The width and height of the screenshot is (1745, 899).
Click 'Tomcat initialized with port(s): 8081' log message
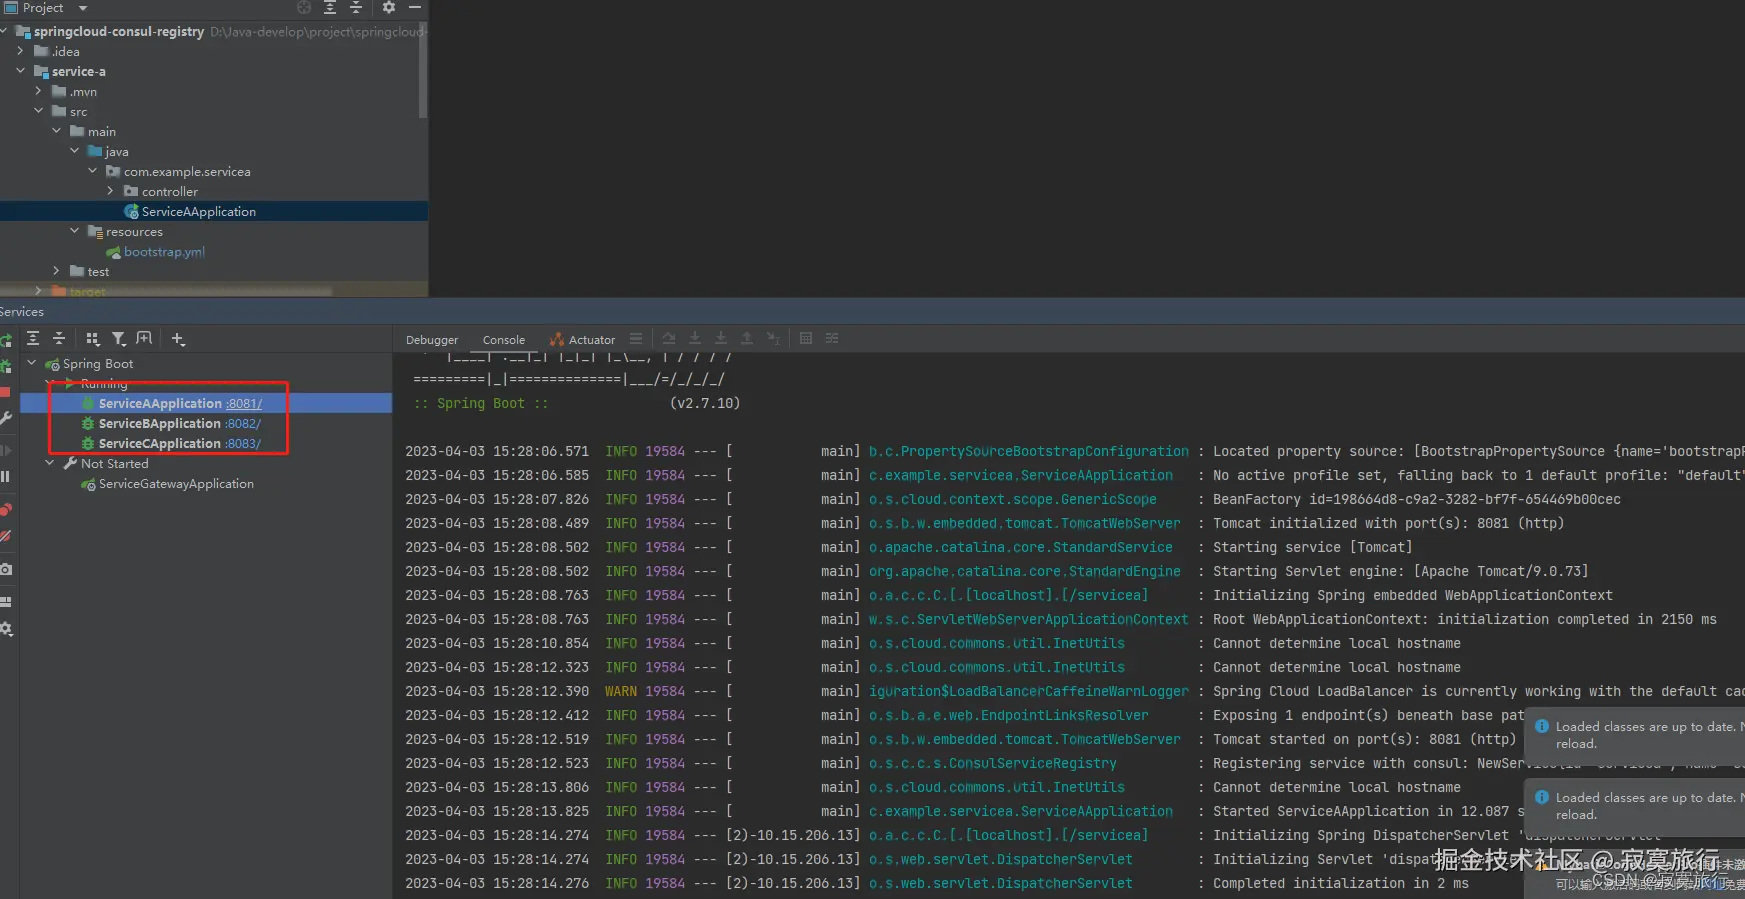pyautogui.click(x=1389, y=523)
